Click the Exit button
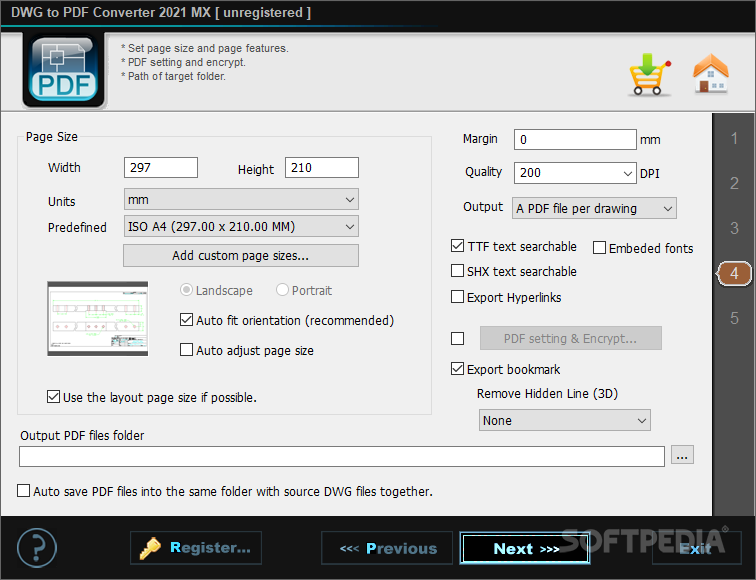756x580 pixels. pyautogui.click(x=696, y=548)
